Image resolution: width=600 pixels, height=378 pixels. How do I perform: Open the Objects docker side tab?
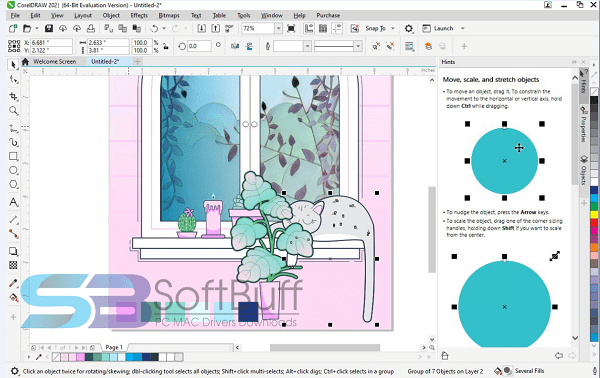click(584, 170)
